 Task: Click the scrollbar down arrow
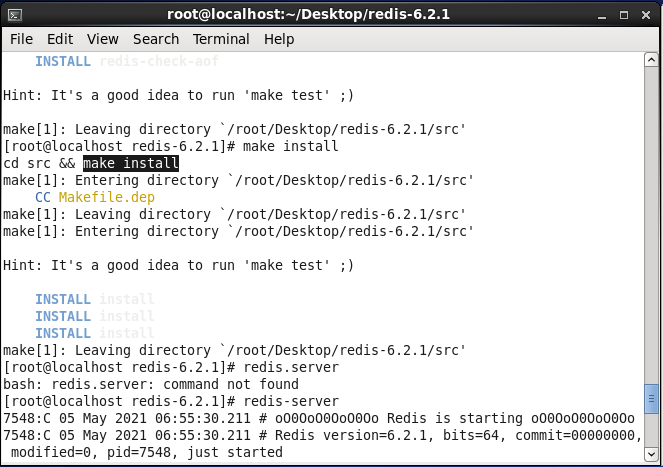(651, 455)
